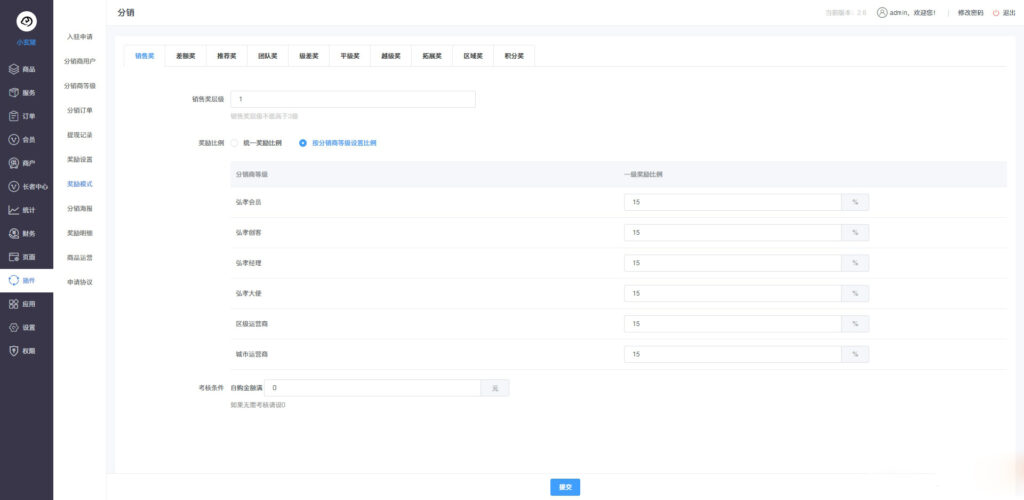Open the 财务 (Finance) sidebar icon
Screen dimensions: 1024x500
click(14, 233)
